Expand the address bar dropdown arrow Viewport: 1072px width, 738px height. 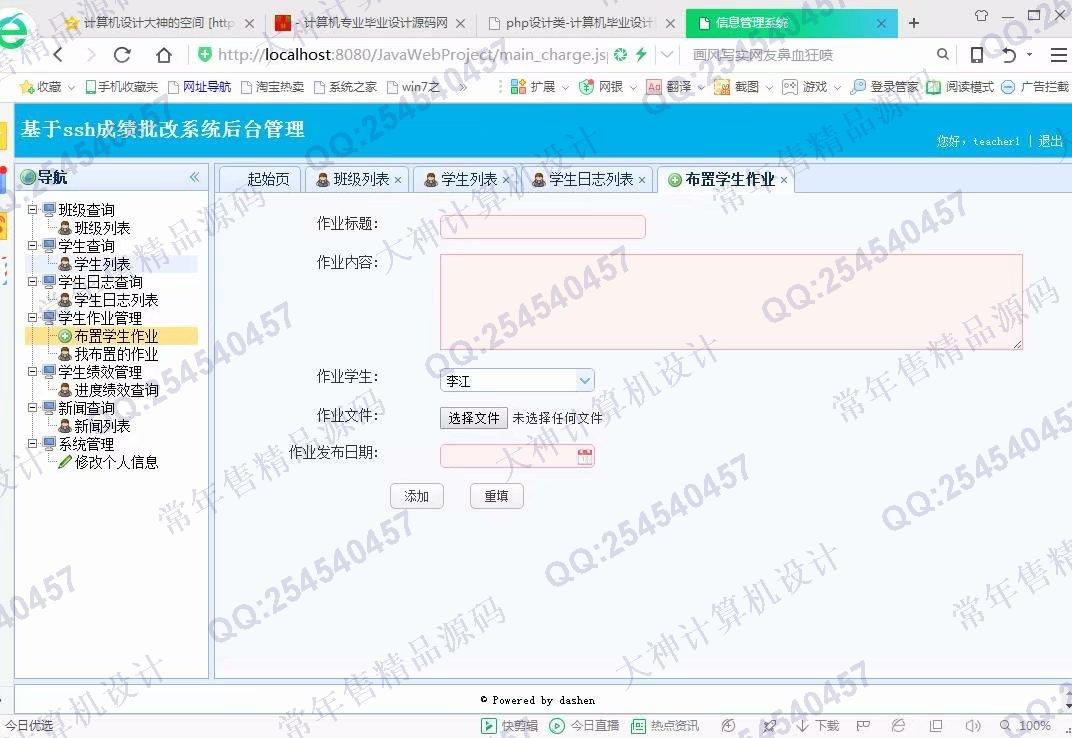(667, 55)
